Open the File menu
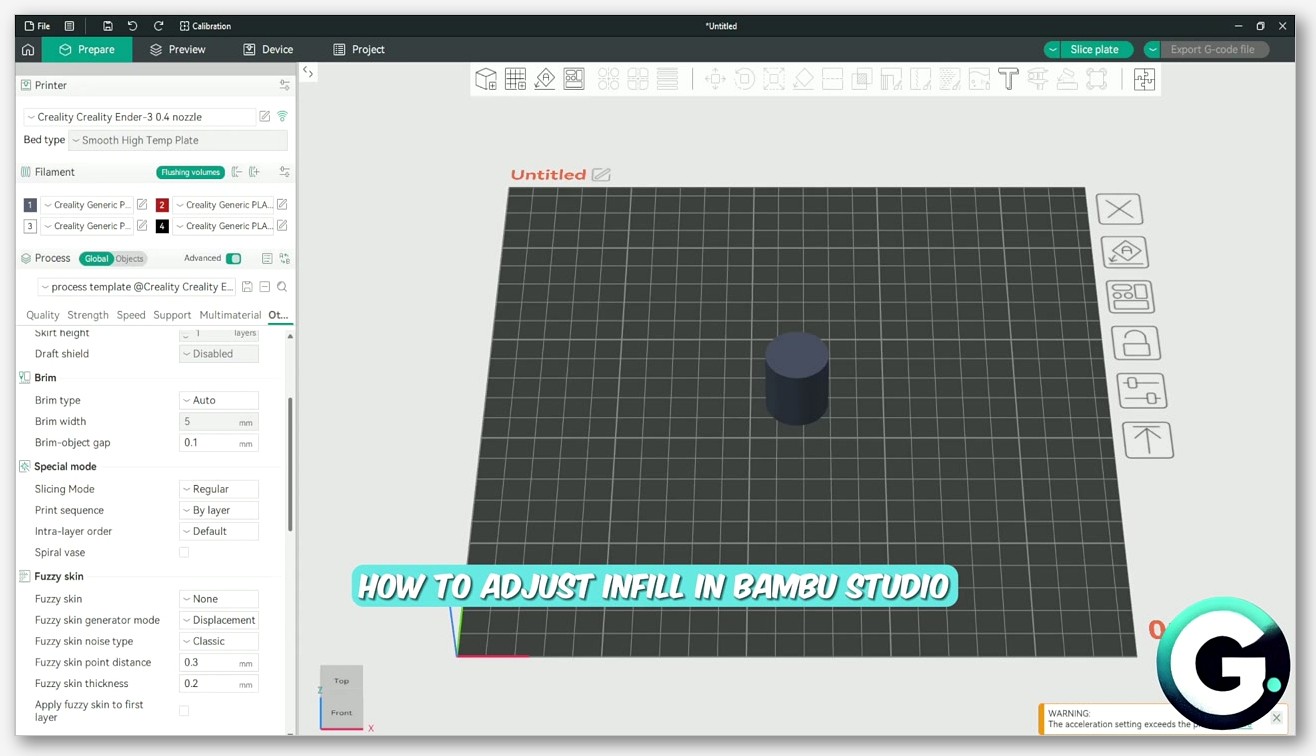Screen dimensions: 1316x756 (37, 26)
